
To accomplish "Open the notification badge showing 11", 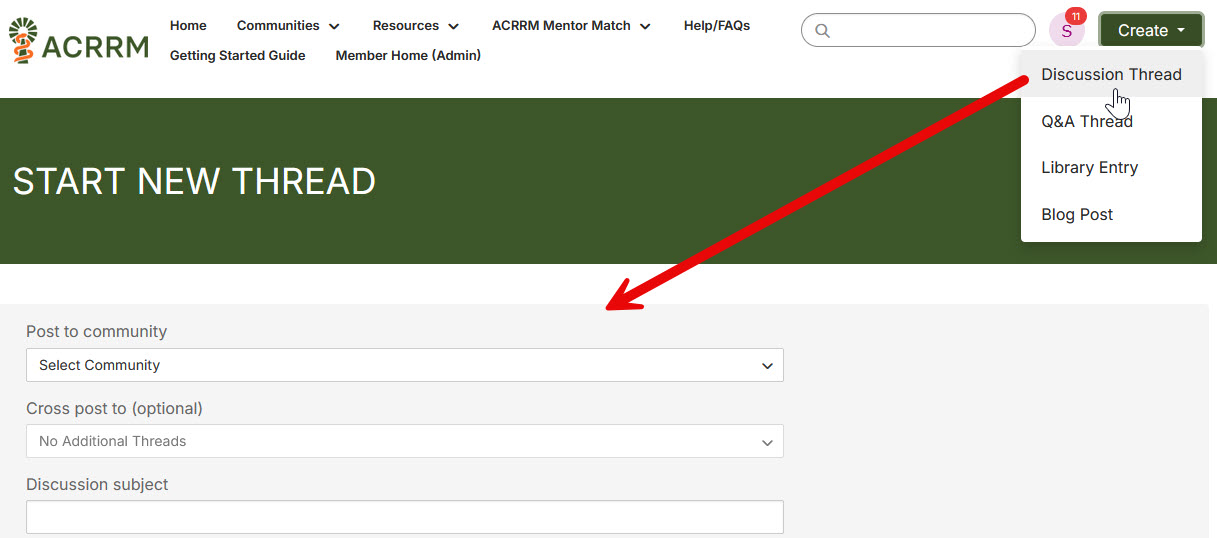I will 1075,16.
